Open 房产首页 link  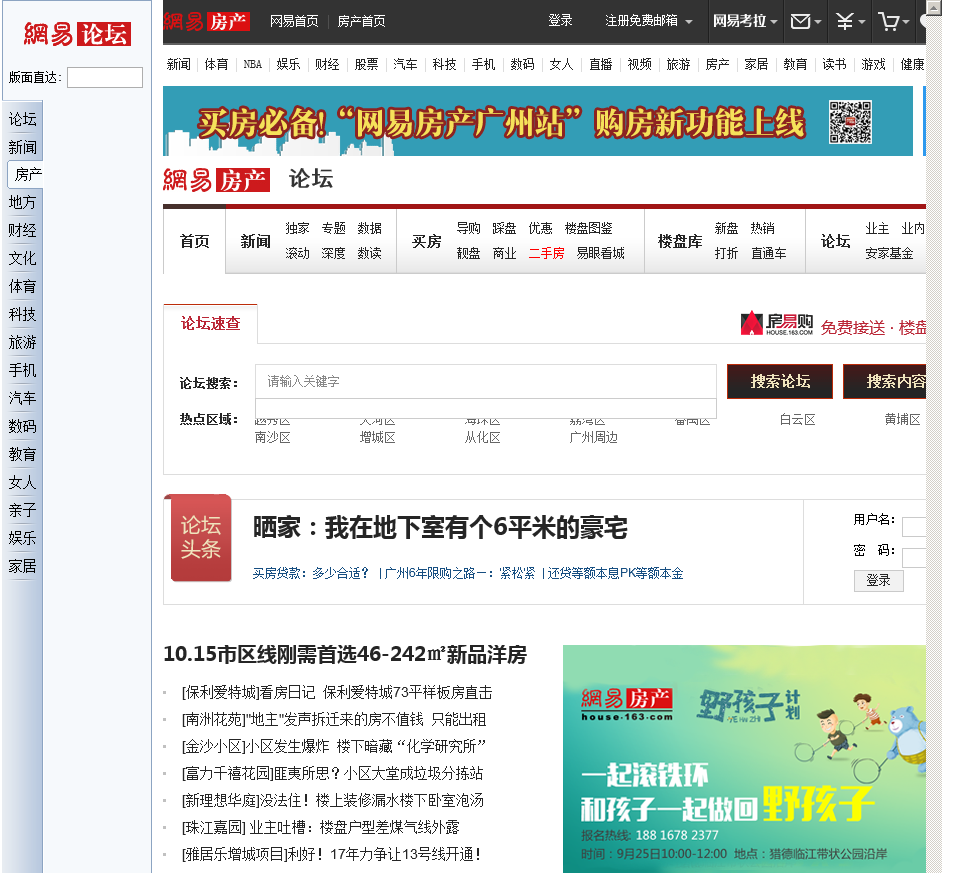(x=361, y=21)
